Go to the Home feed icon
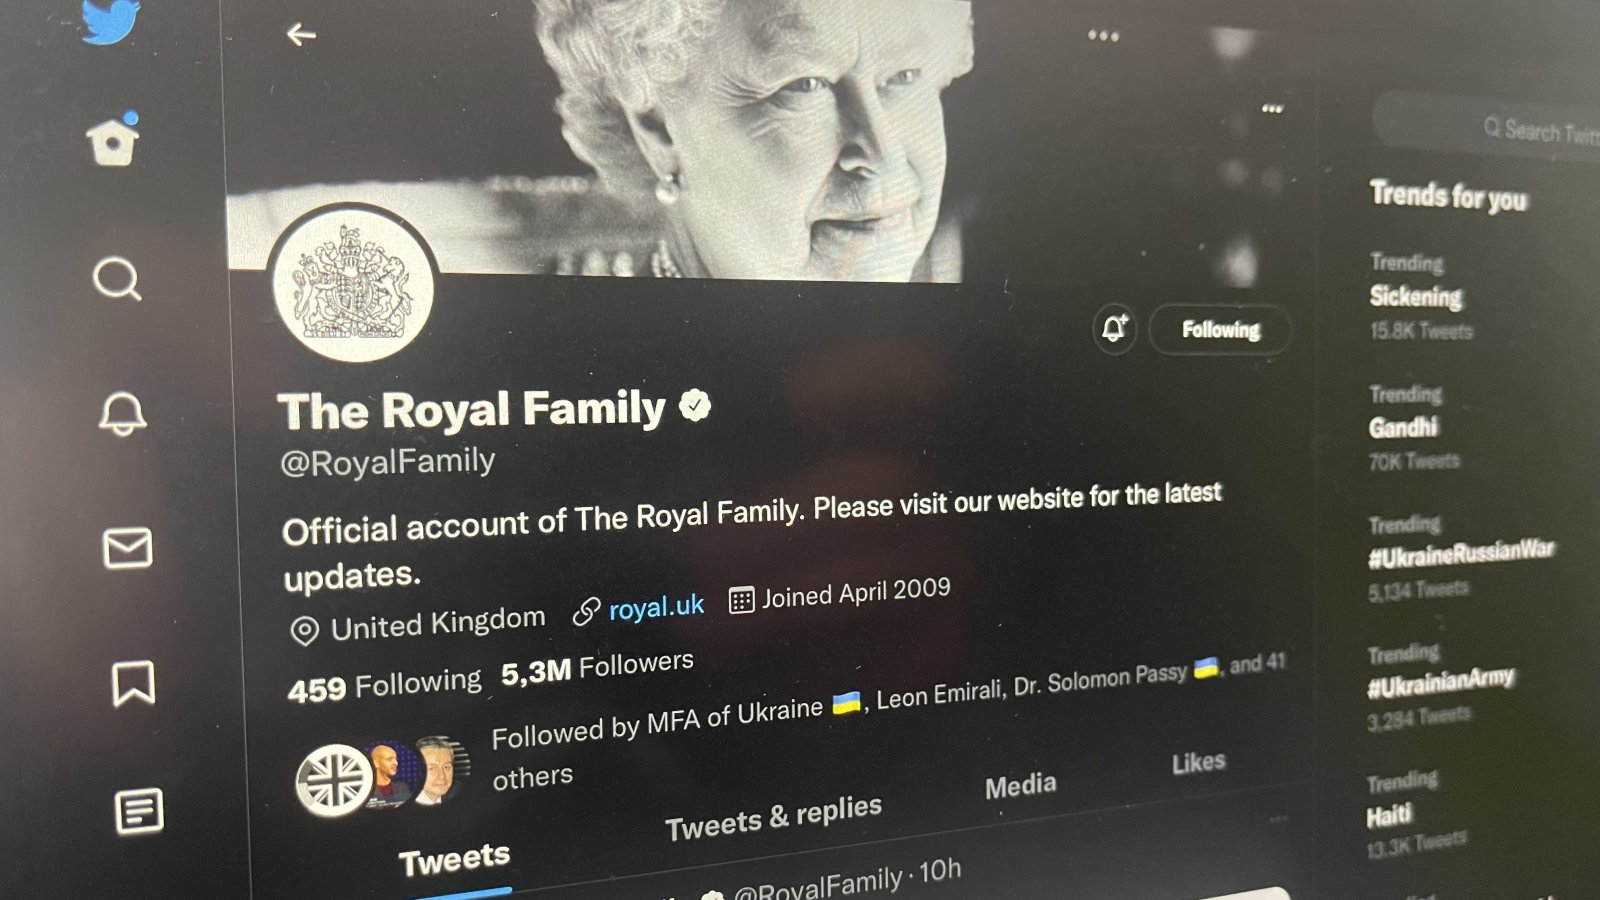The image size is (1600, 900). pos(113,140)
